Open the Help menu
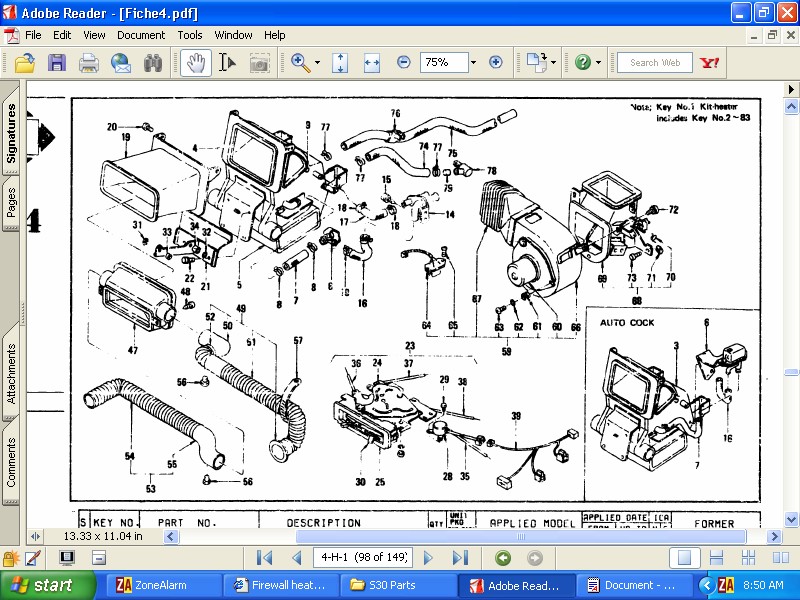 coord(274,35)
